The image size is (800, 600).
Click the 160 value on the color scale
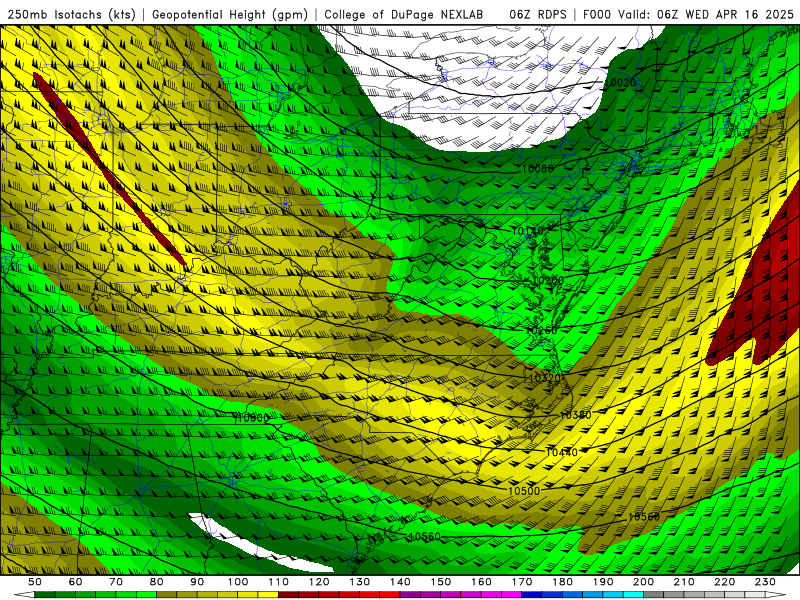pyautogui.click(x=481, y=582)
